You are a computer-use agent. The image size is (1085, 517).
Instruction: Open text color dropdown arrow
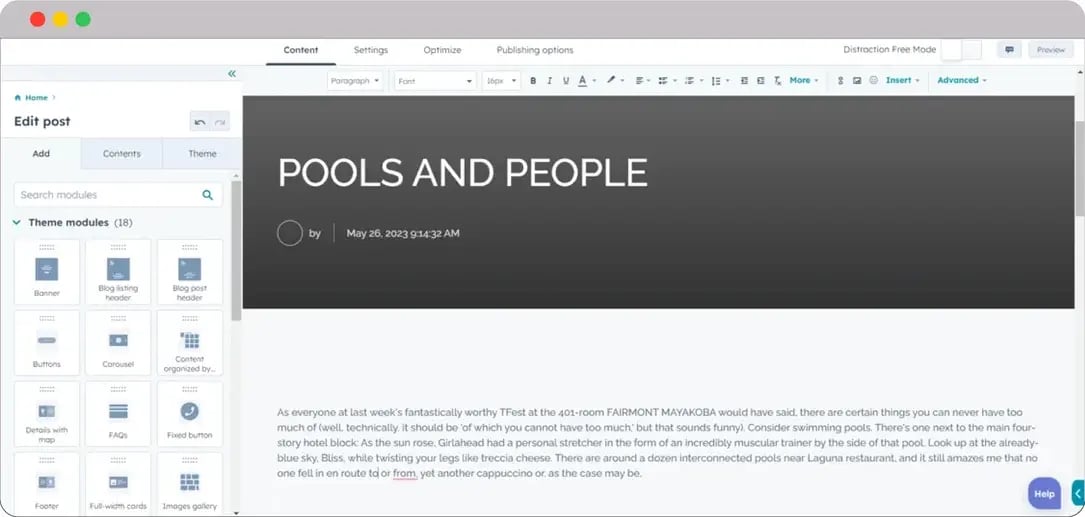(594, 81)
